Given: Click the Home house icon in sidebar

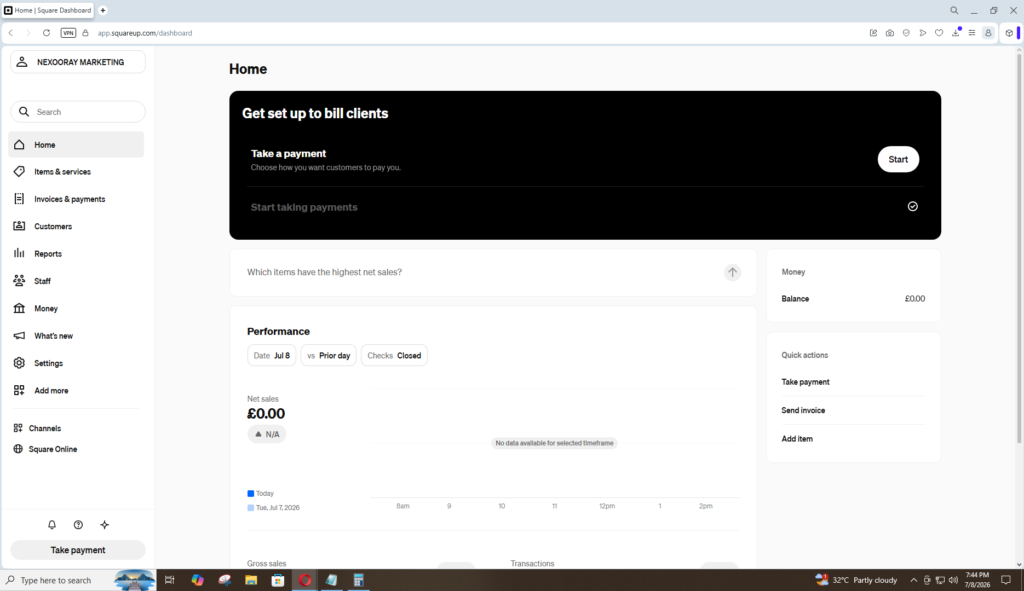Looking at the screenshot, I should point(19,144).
